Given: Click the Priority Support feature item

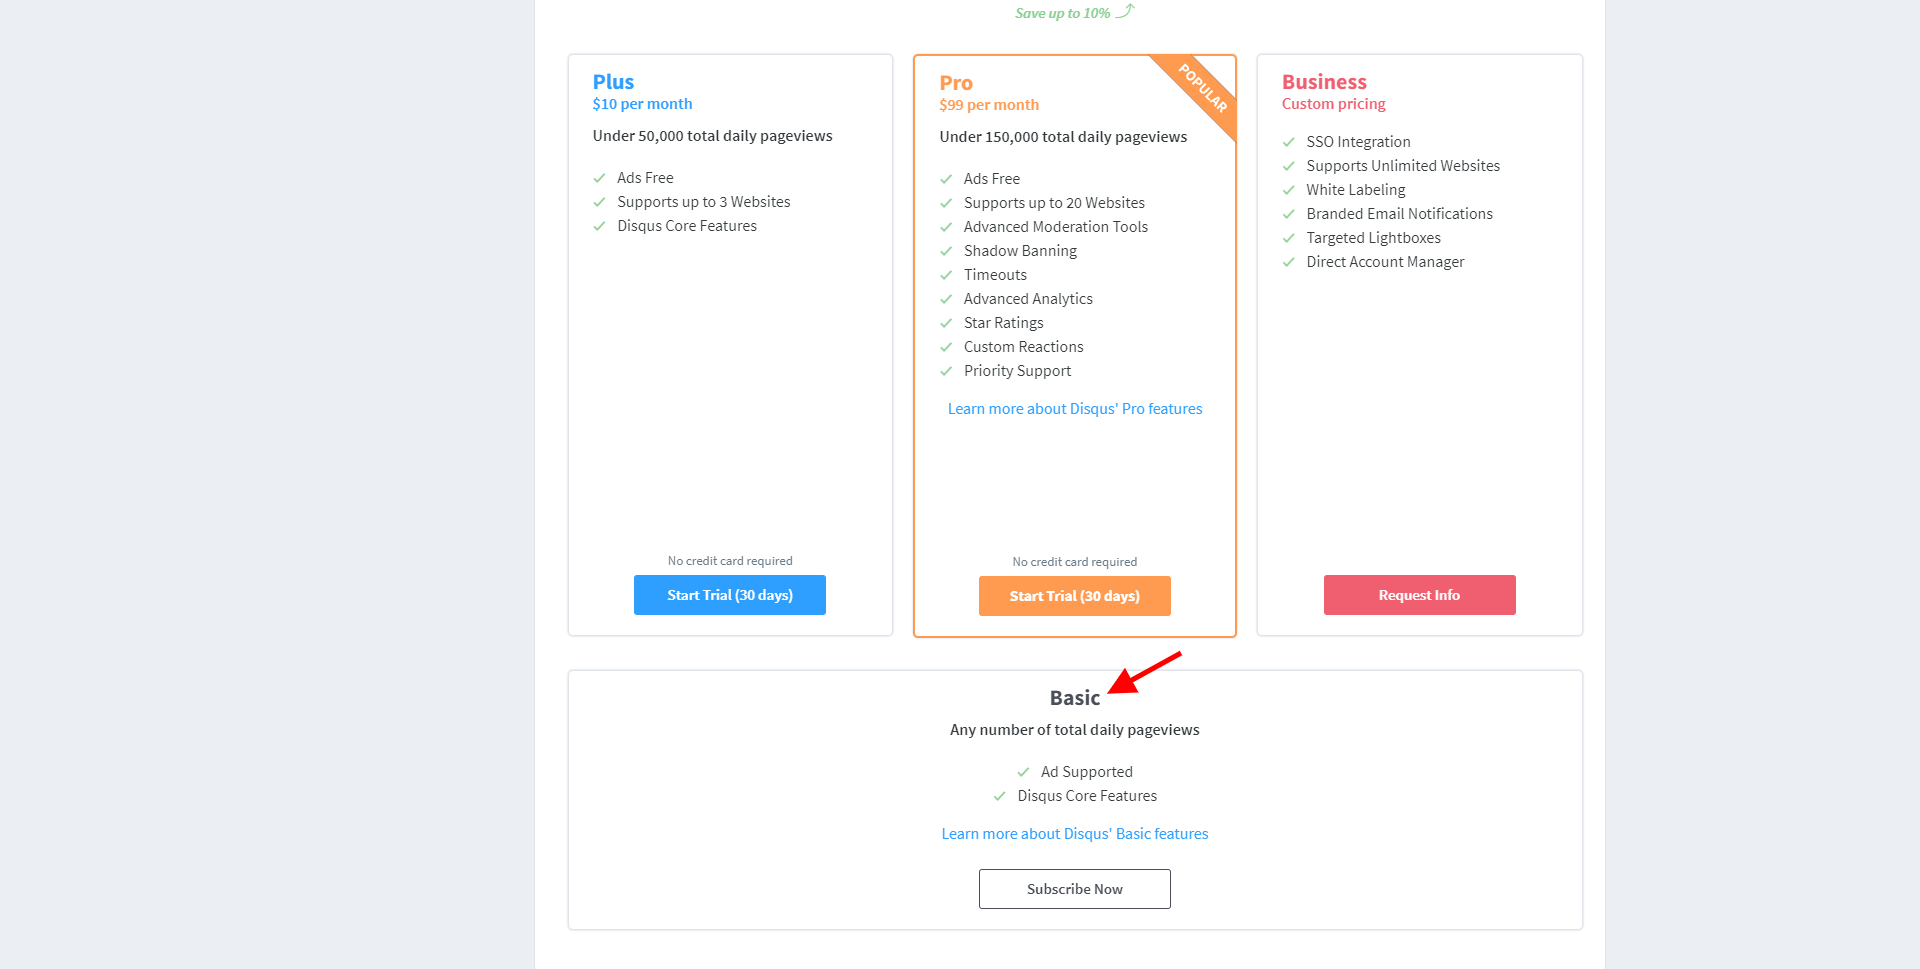Looking at the screenshot, I should (1017, 371).
